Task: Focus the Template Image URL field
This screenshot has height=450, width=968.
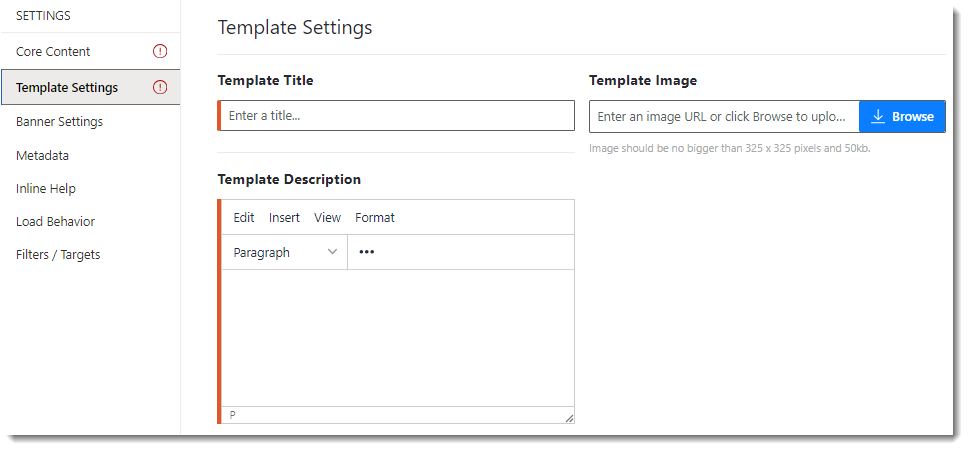Action: (724, 117)
